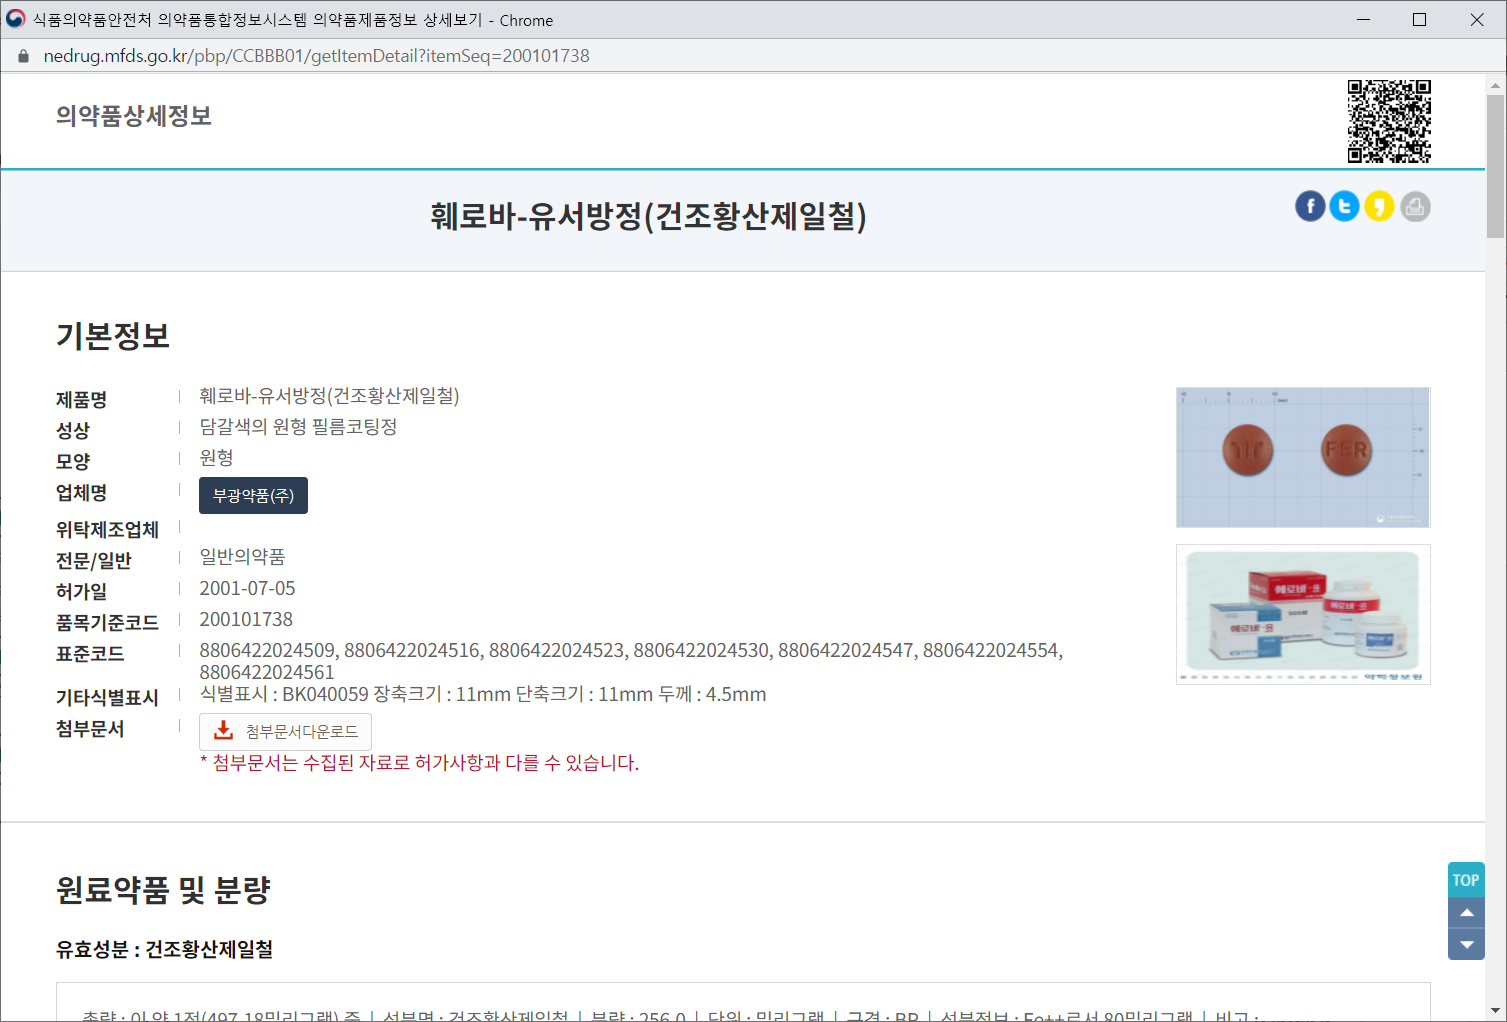Click 성상 field label
This screenshot has height=1022, width=1507.
(73, 431)
